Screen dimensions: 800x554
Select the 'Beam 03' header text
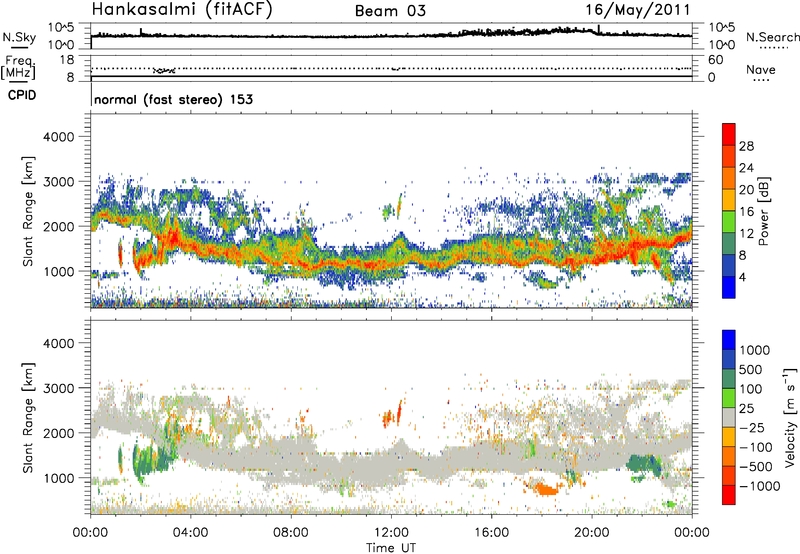tap(390, 11)
